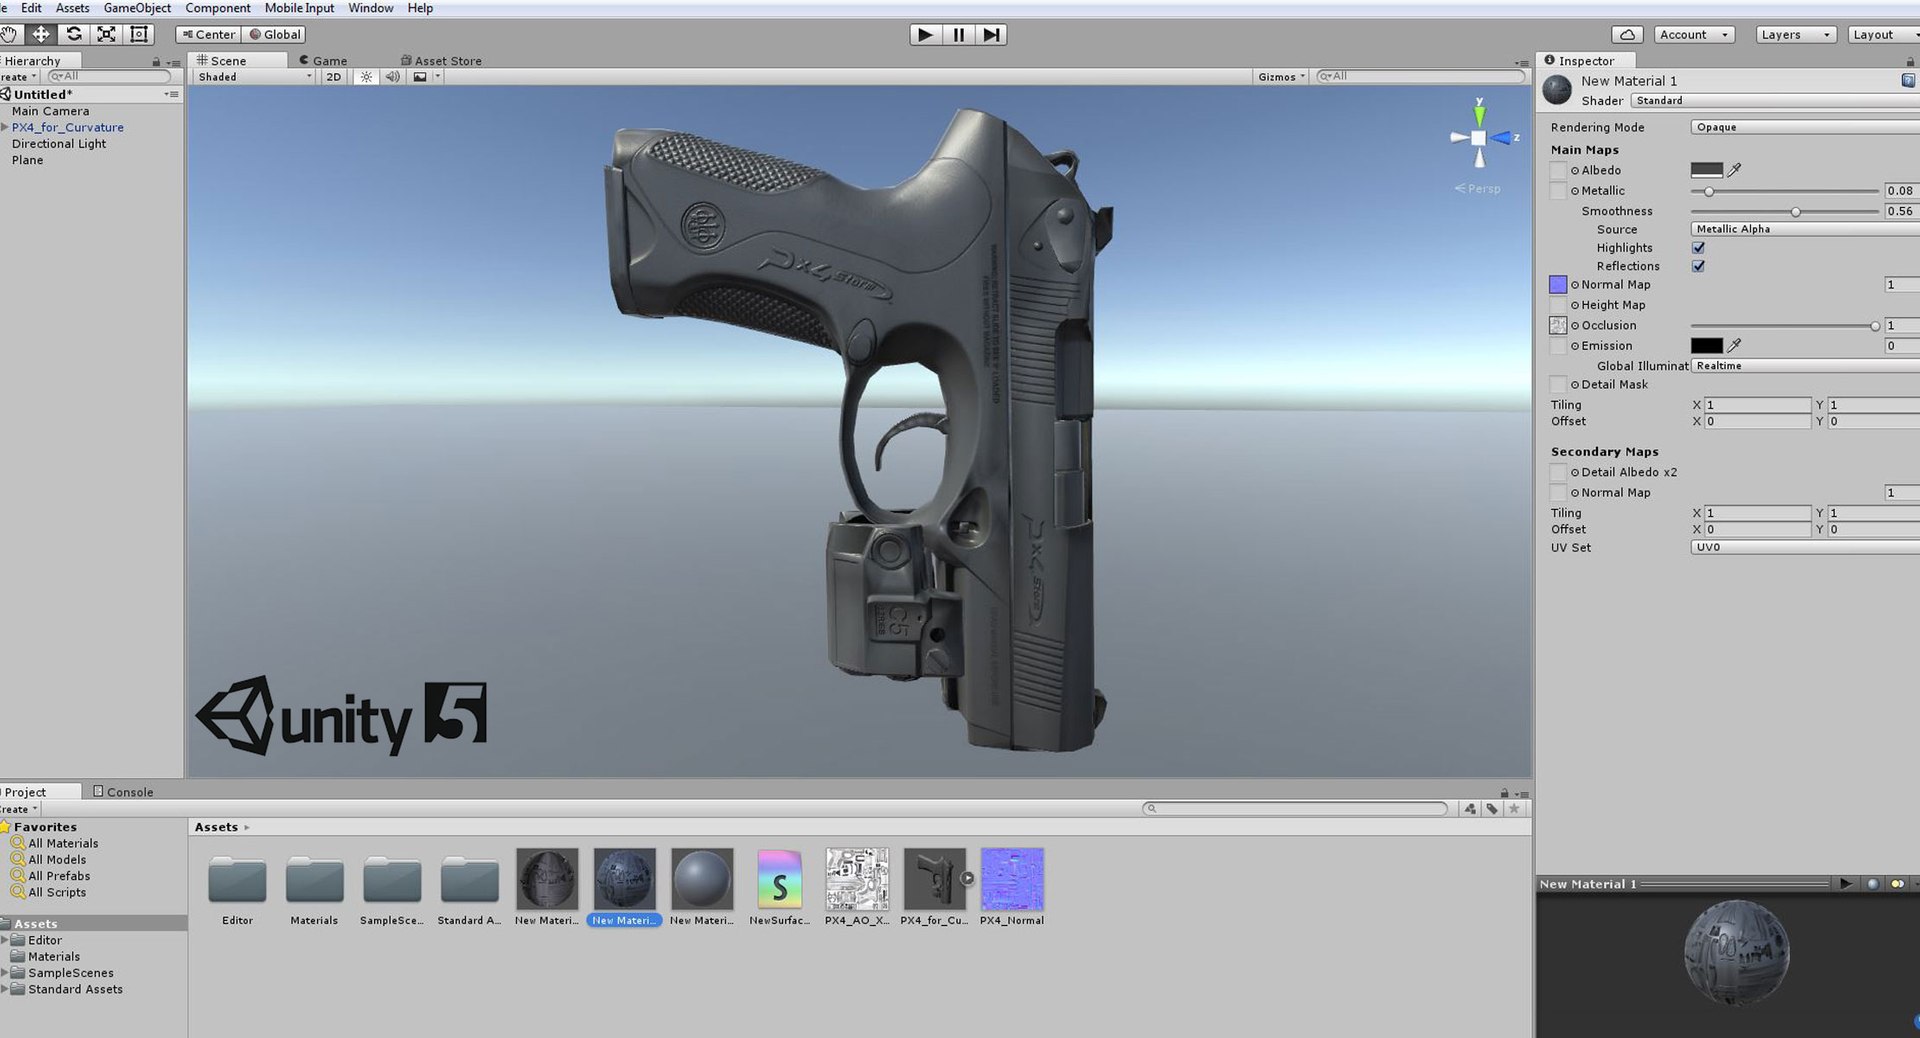Toggle 2D scene view mode
This screenshot has width=1920, height=1038.
tap(334, 77)
